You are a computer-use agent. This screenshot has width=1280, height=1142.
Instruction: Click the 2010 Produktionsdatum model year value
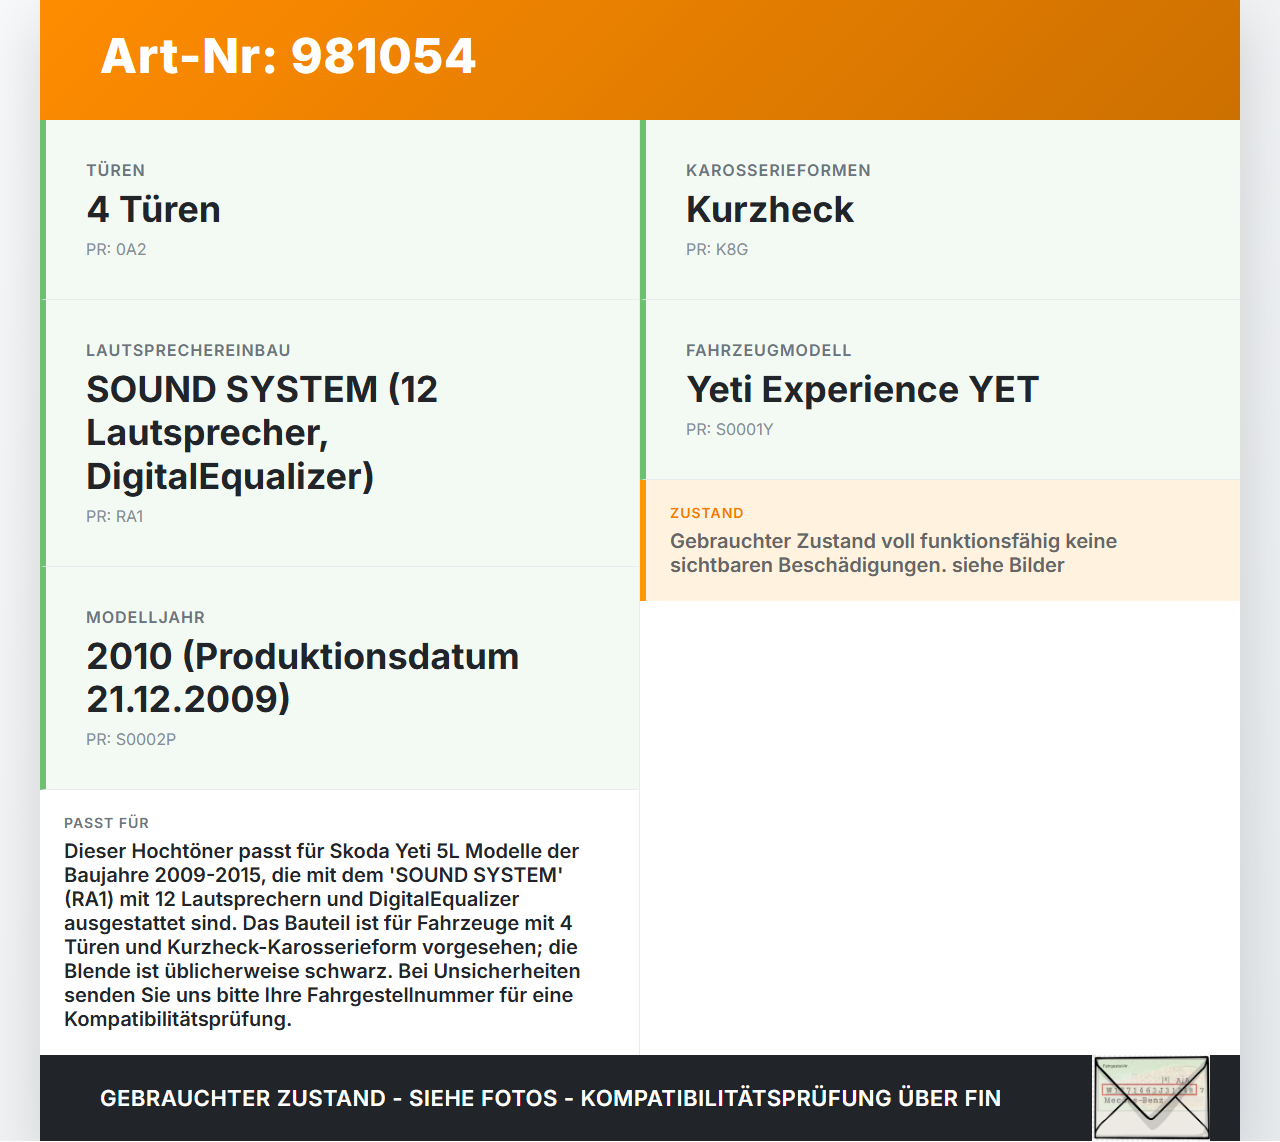coord(302,677)
